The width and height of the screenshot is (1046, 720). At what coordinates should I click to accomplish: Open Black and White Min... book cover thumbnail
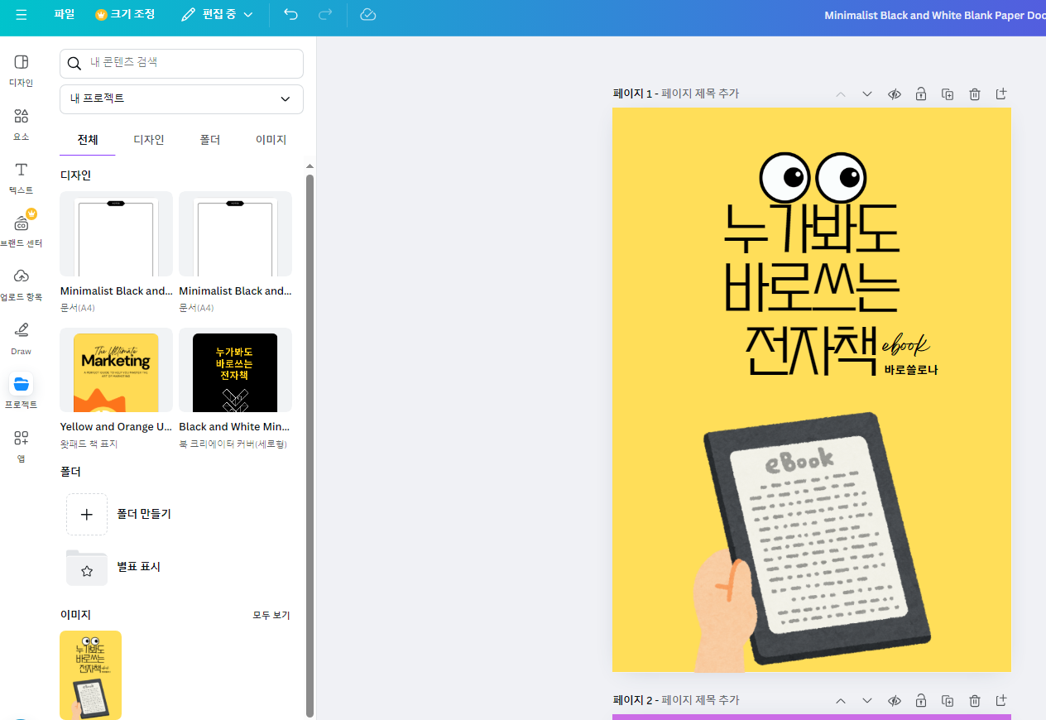click(235, 370)
